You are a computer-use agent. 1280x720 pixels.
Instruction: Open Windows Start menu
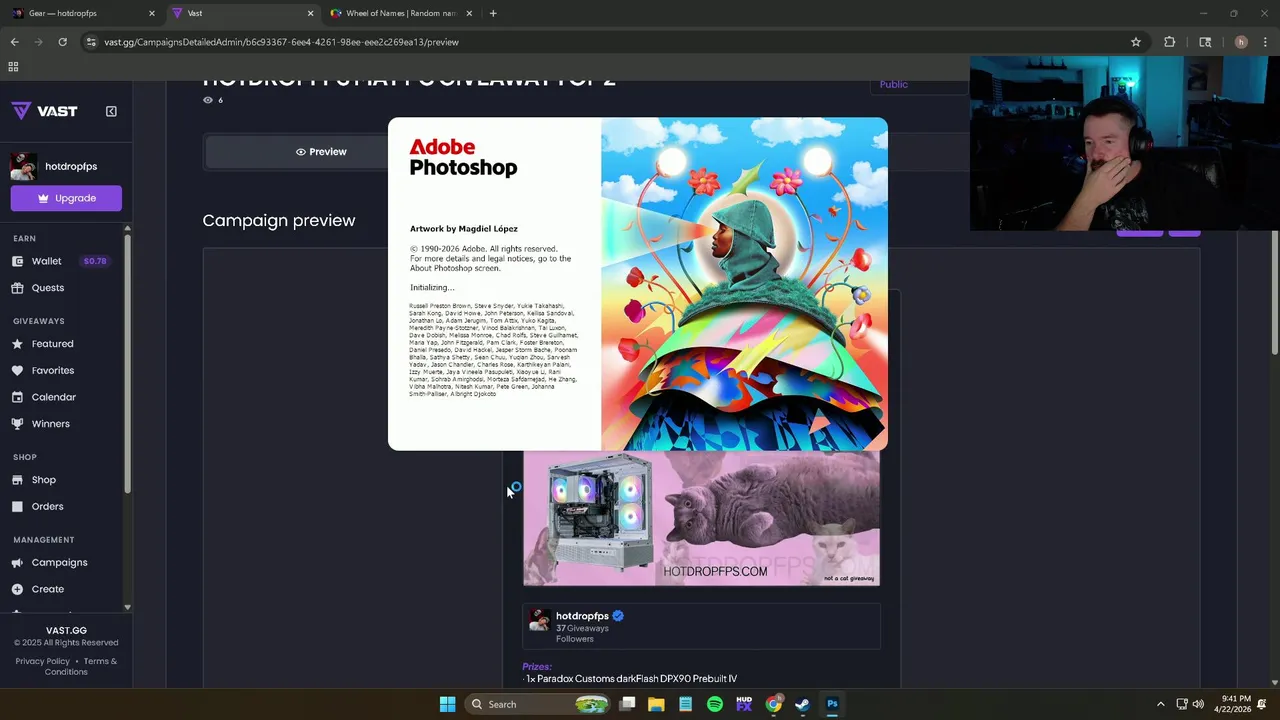click(447, 704)
